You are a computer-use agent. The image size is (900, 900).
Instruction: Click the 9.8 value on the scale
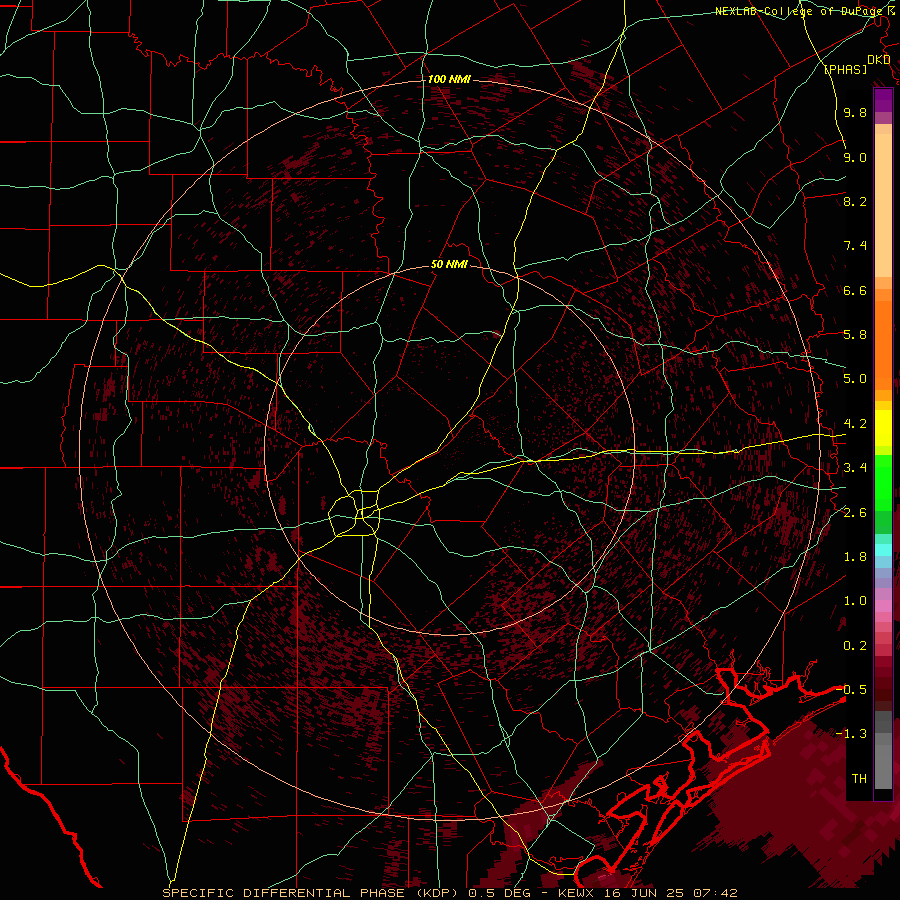pyautogui.click(x=855, y=113)
